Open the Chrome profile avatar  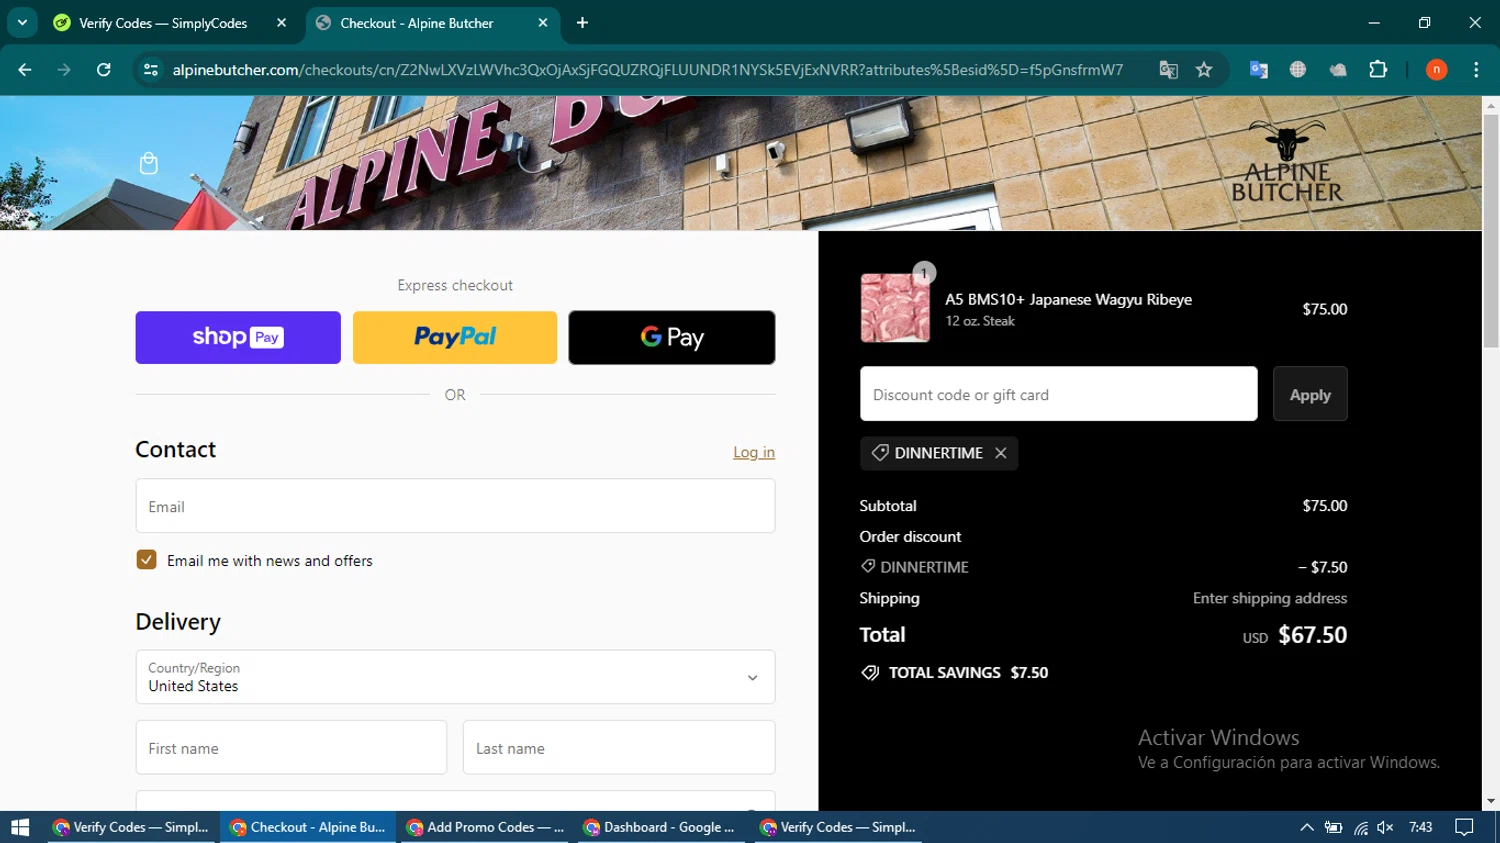pos(1436,69)
